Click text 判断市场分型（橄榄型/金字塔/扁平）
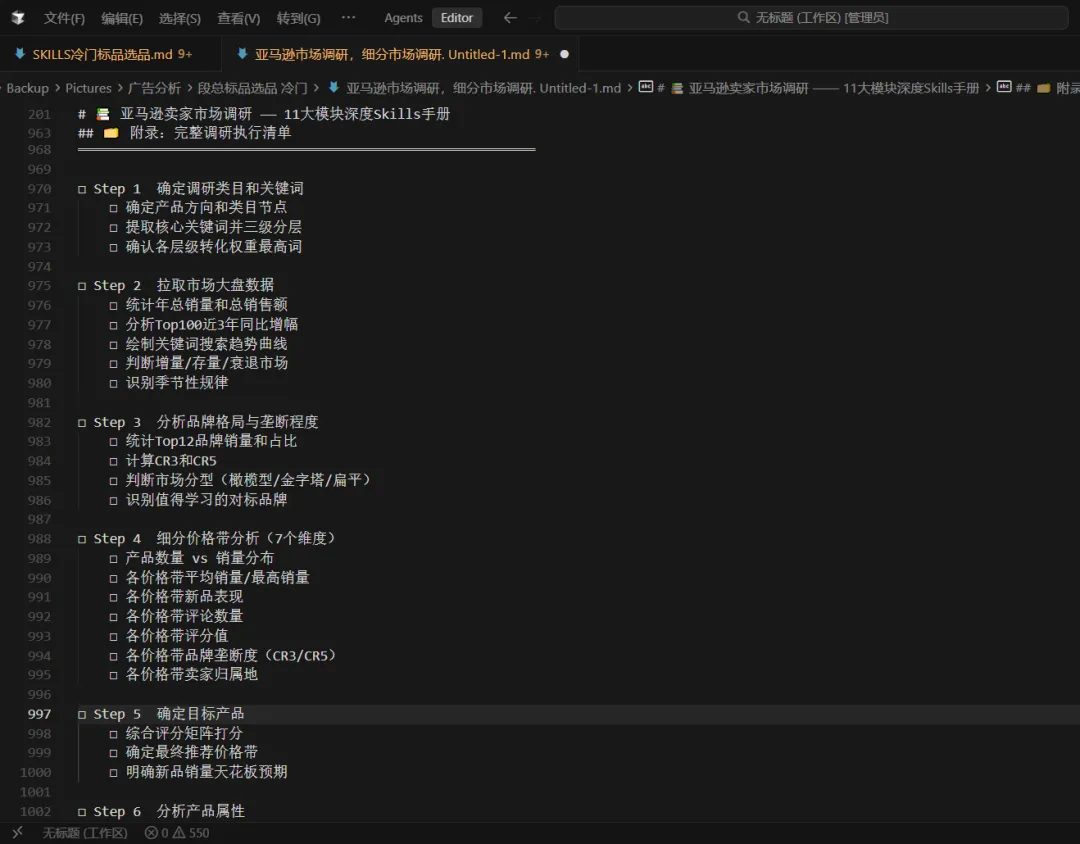Viewport: 1080px width, 844px height. click(249, 480)
